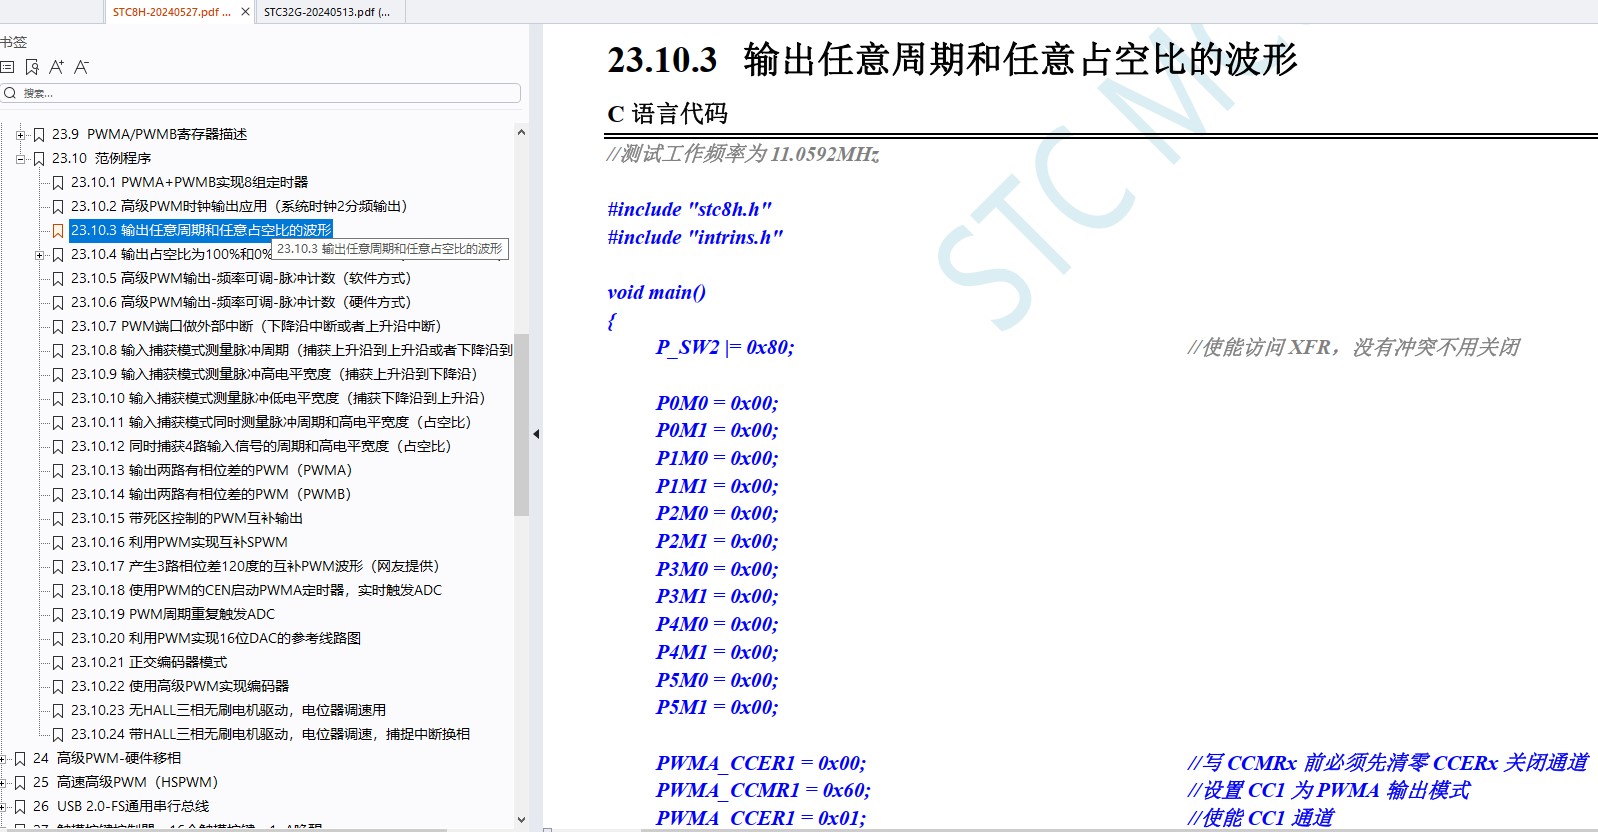The image size is (1598, 832).
Task: Click the code line "void main()"
Action: point(656,292)
